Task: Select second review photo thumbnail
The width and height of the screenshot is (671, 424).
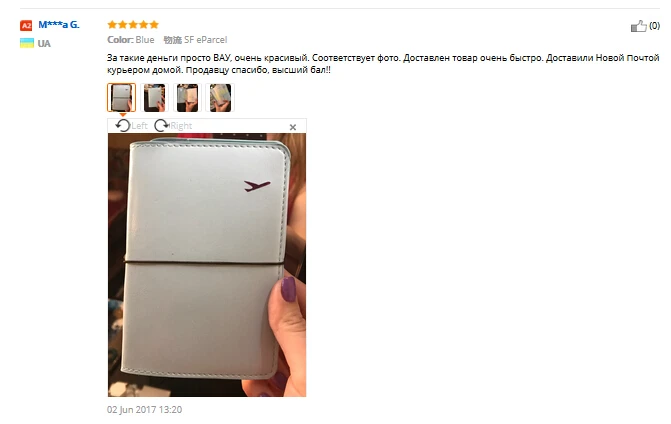Action: pyautogui.click(x=154, y=98)
